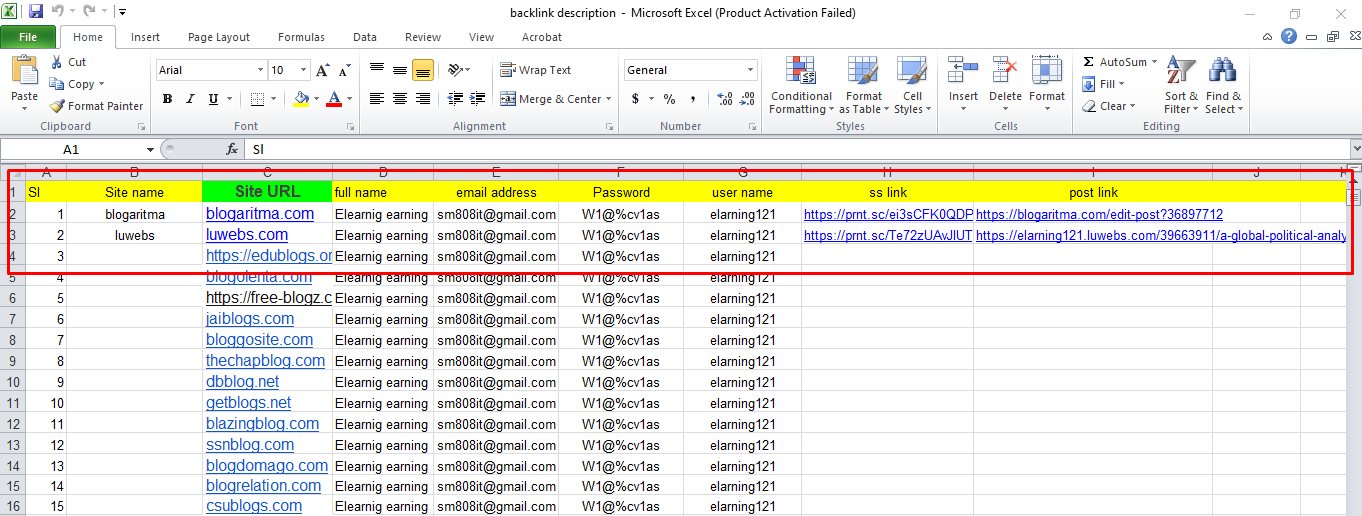Image resolution: width=1362 pixels, height=516 pixels.
Task: Open Cell Styles gallery
Action: tap(912, 86)
